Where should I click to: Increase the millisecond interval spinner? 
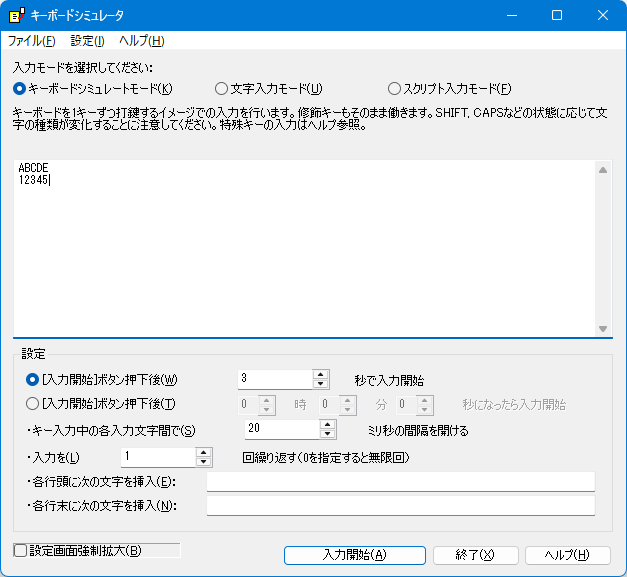327,425
